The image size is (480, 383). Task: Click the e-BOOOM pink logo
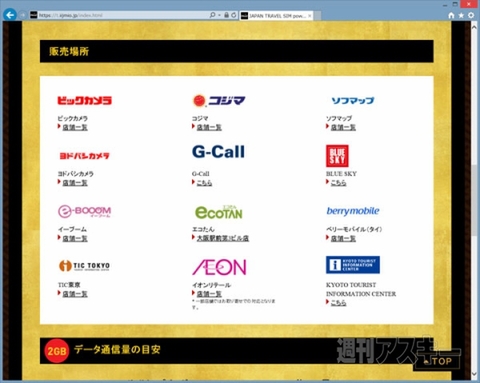(x=84, y=211)
